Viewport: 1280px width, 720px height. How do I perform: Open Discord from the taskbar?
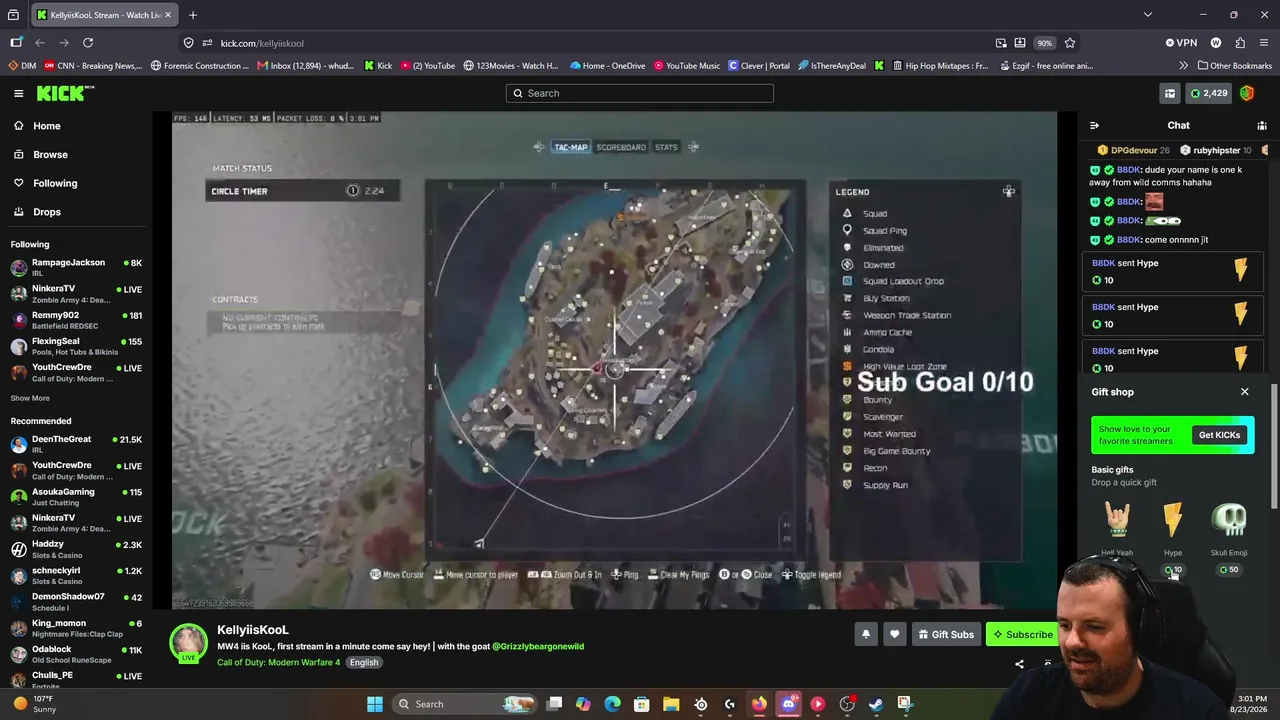[x=788, y=704]
